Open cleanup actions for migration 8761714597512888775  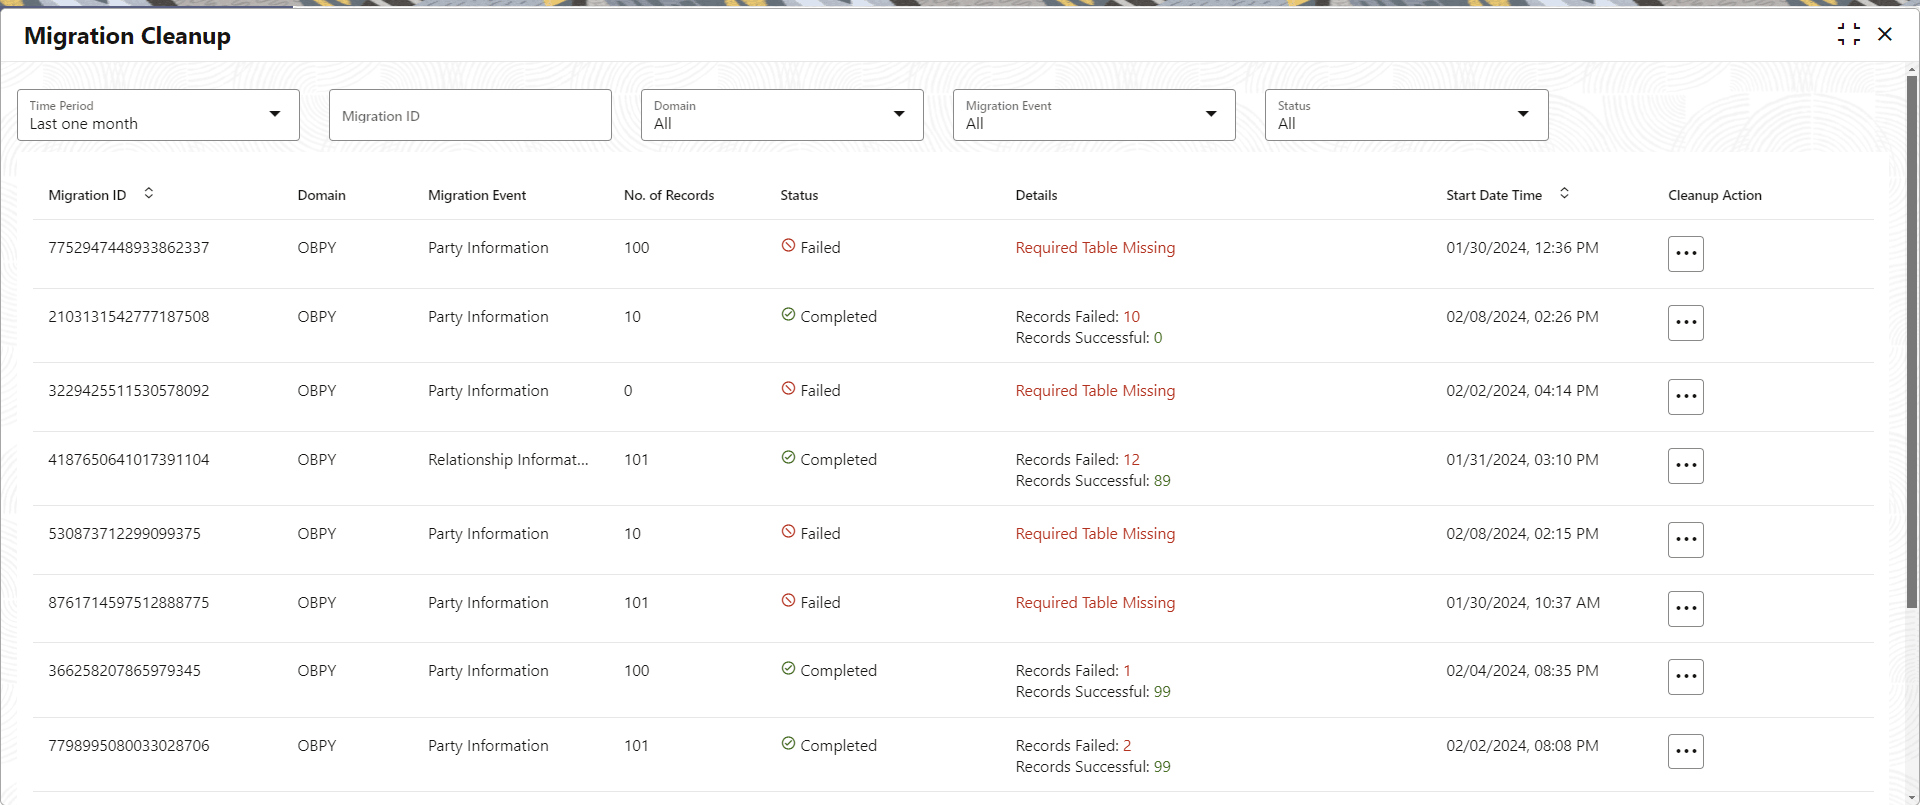[x=1685, y=609]
